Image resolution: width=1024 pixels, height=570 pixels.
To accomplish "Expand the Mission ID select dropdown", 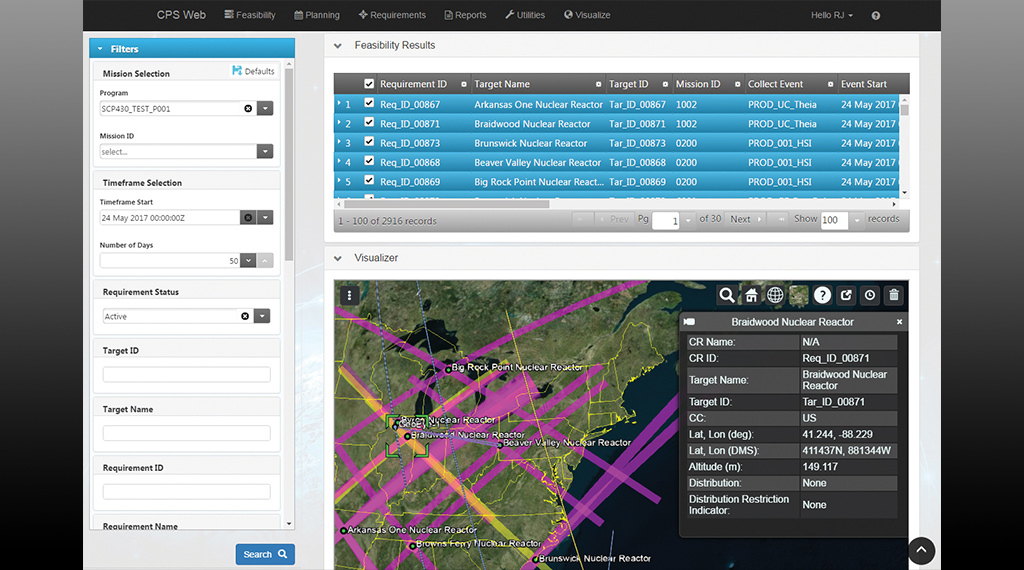I will pyautogui.click(x=265, y=152).
